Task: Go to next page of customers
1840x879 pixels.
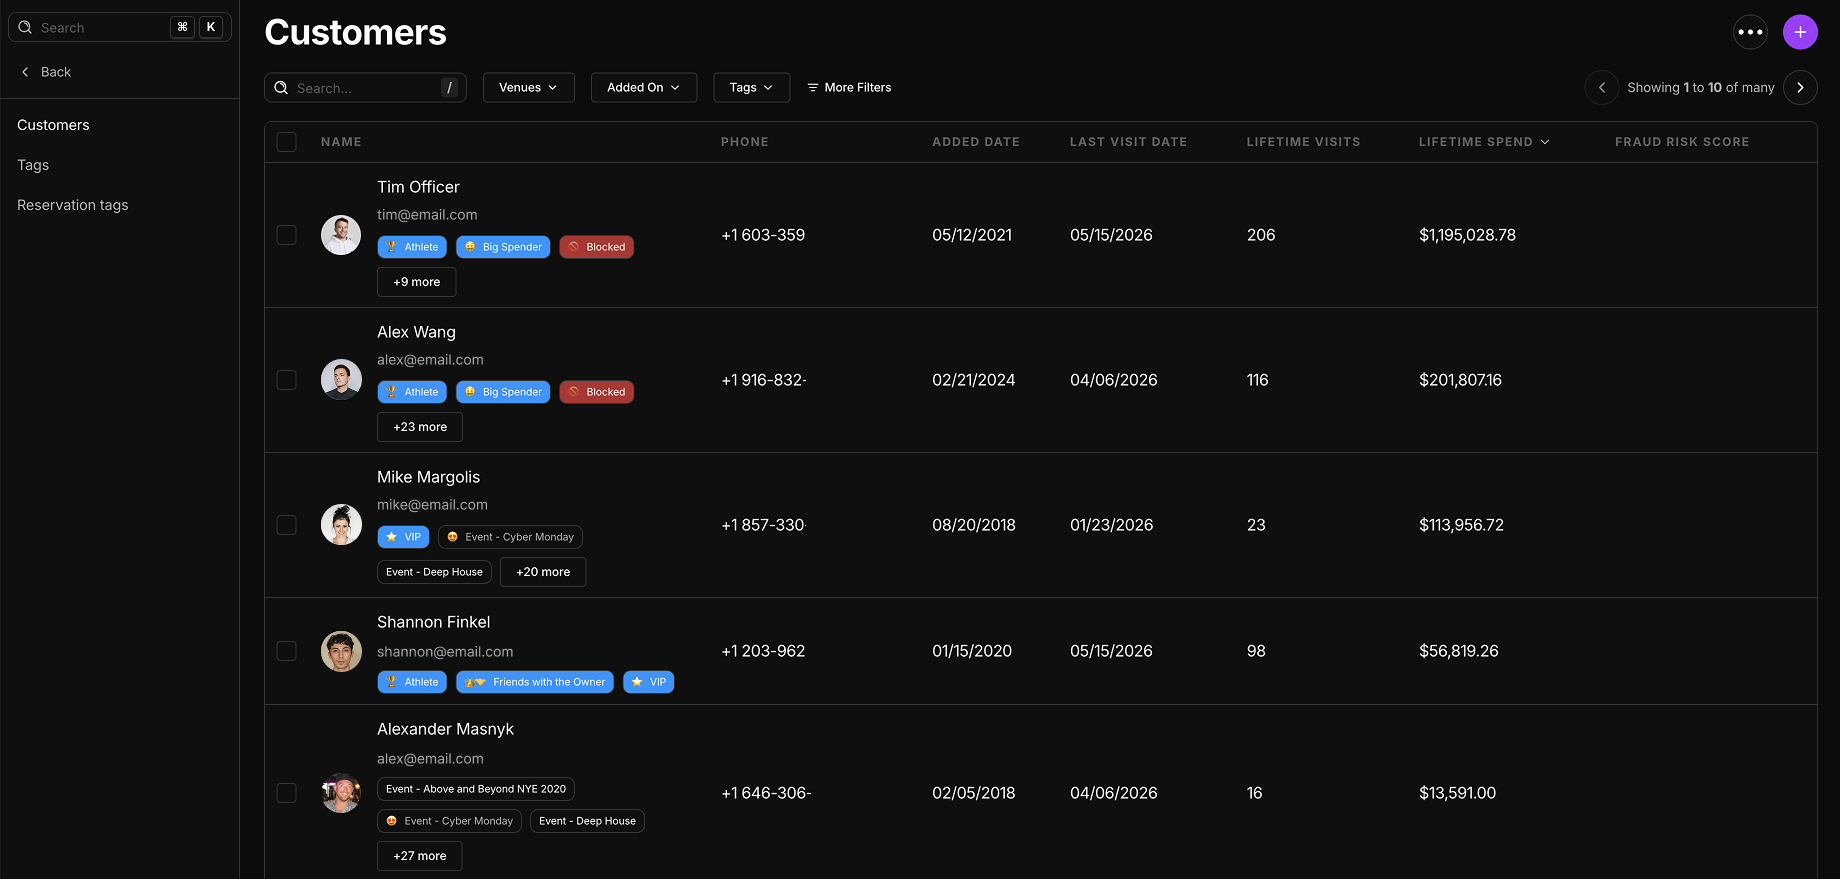Action: pyautogui.click(x=1800, y=88)
